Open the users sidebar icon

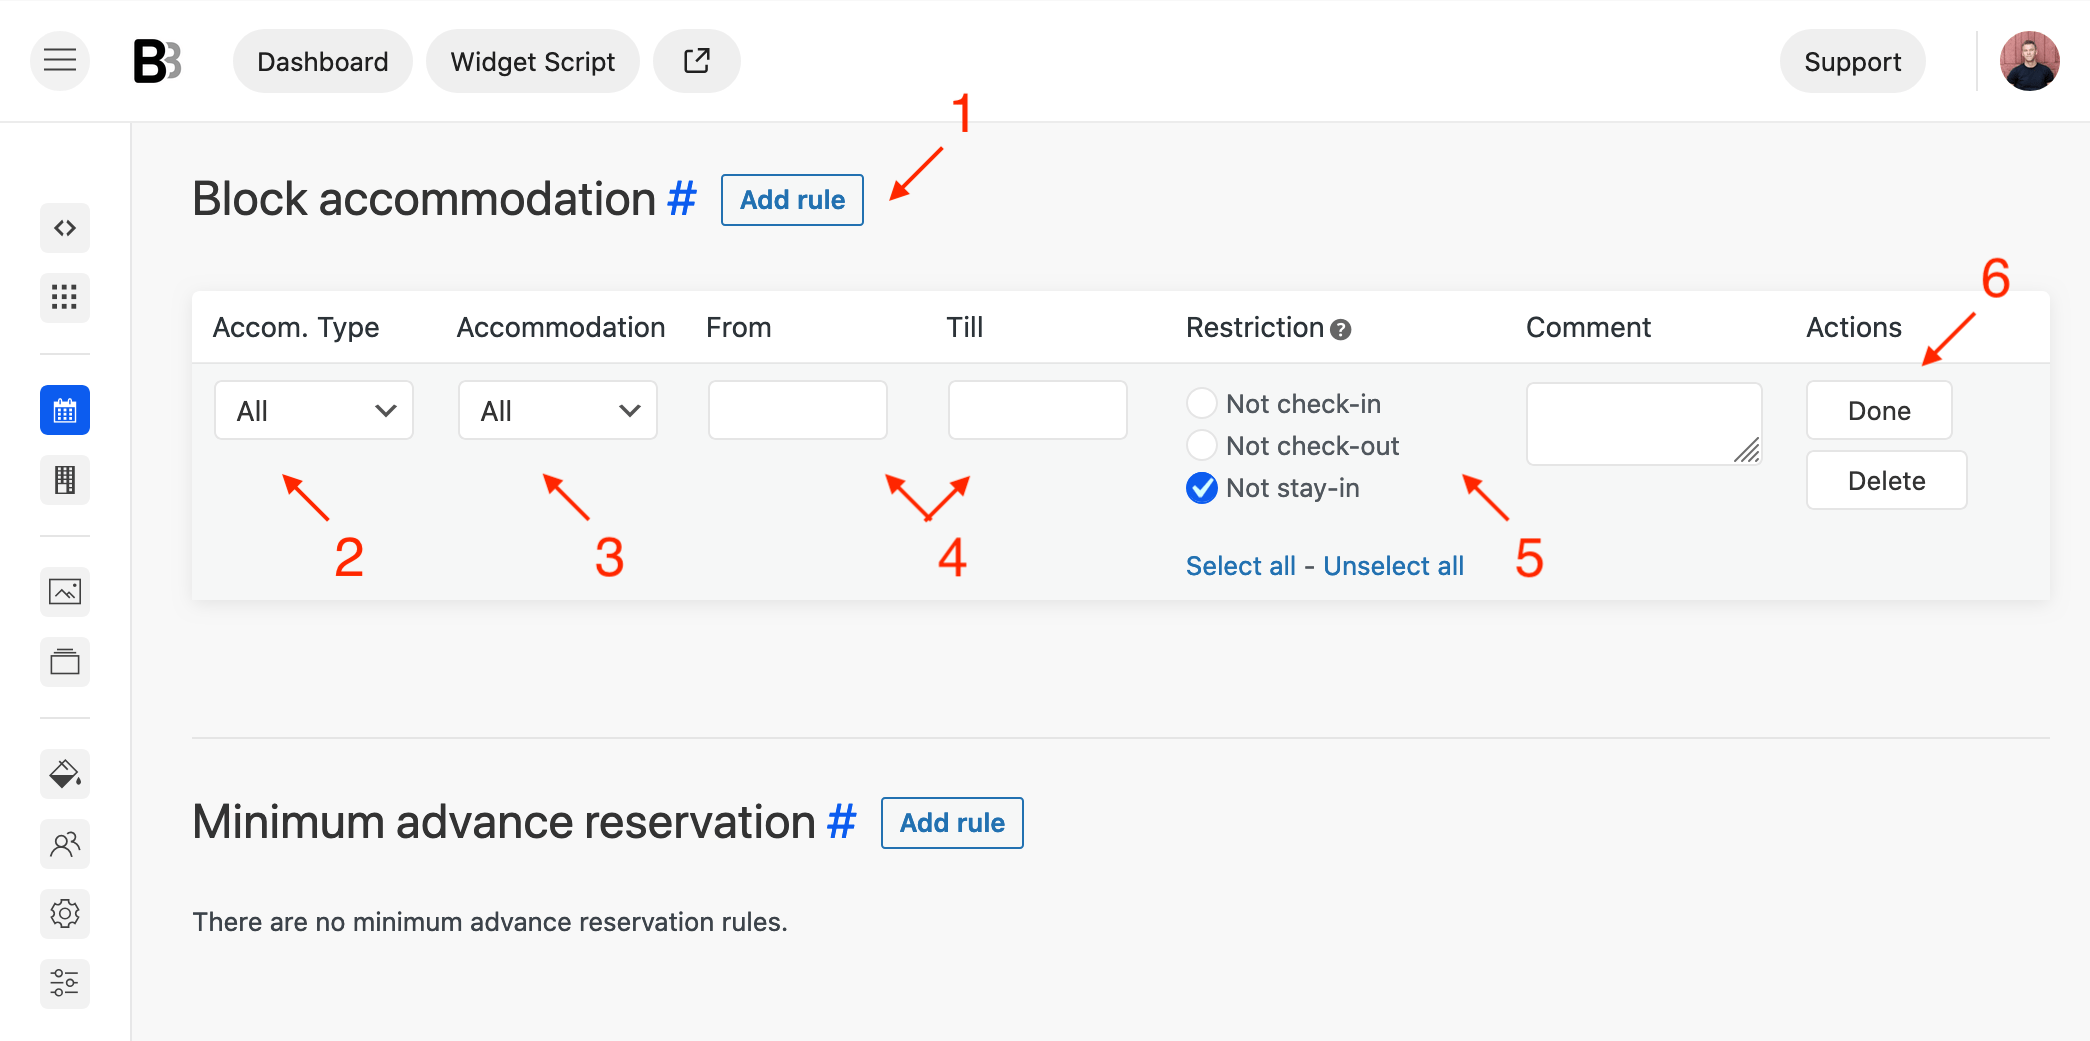pos(65,844)
